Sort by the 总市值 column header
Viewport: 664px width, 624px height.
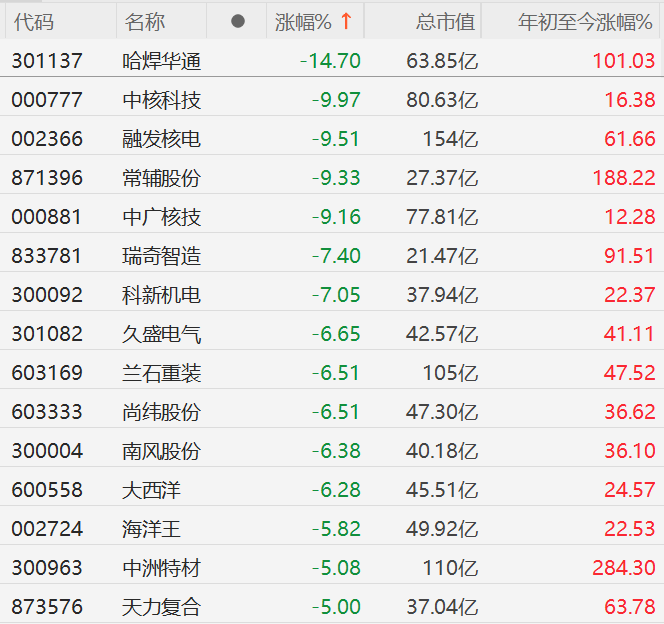point(445,22)
